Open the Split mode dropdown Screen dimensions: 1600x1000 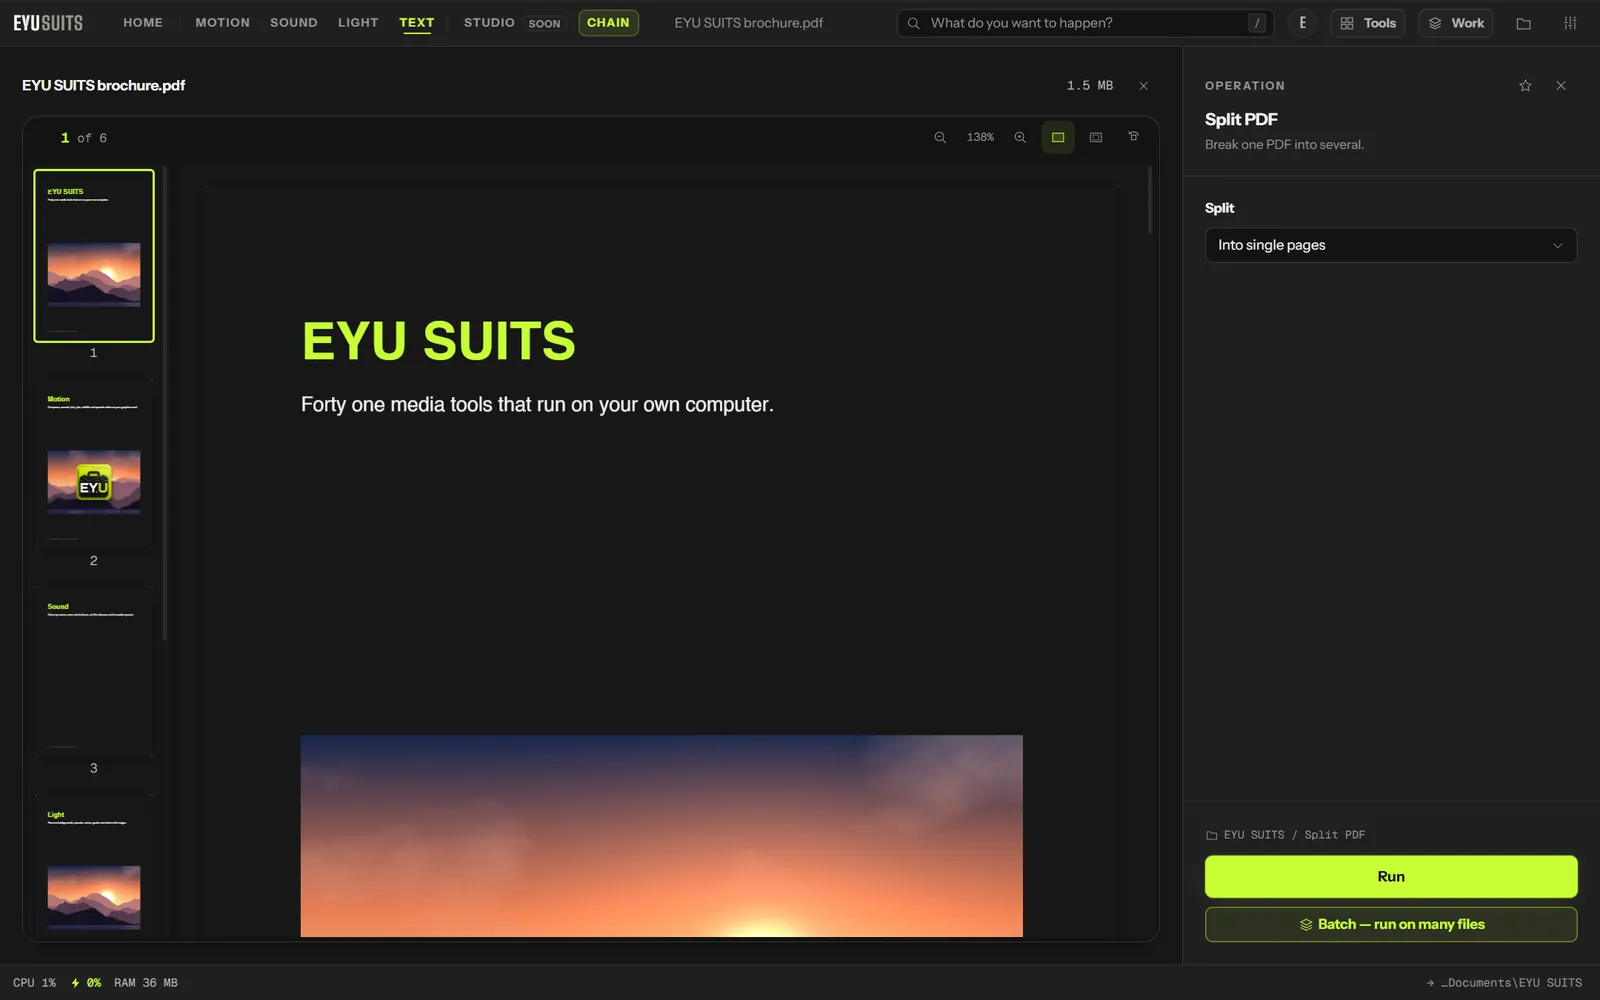pos(1391,245)
